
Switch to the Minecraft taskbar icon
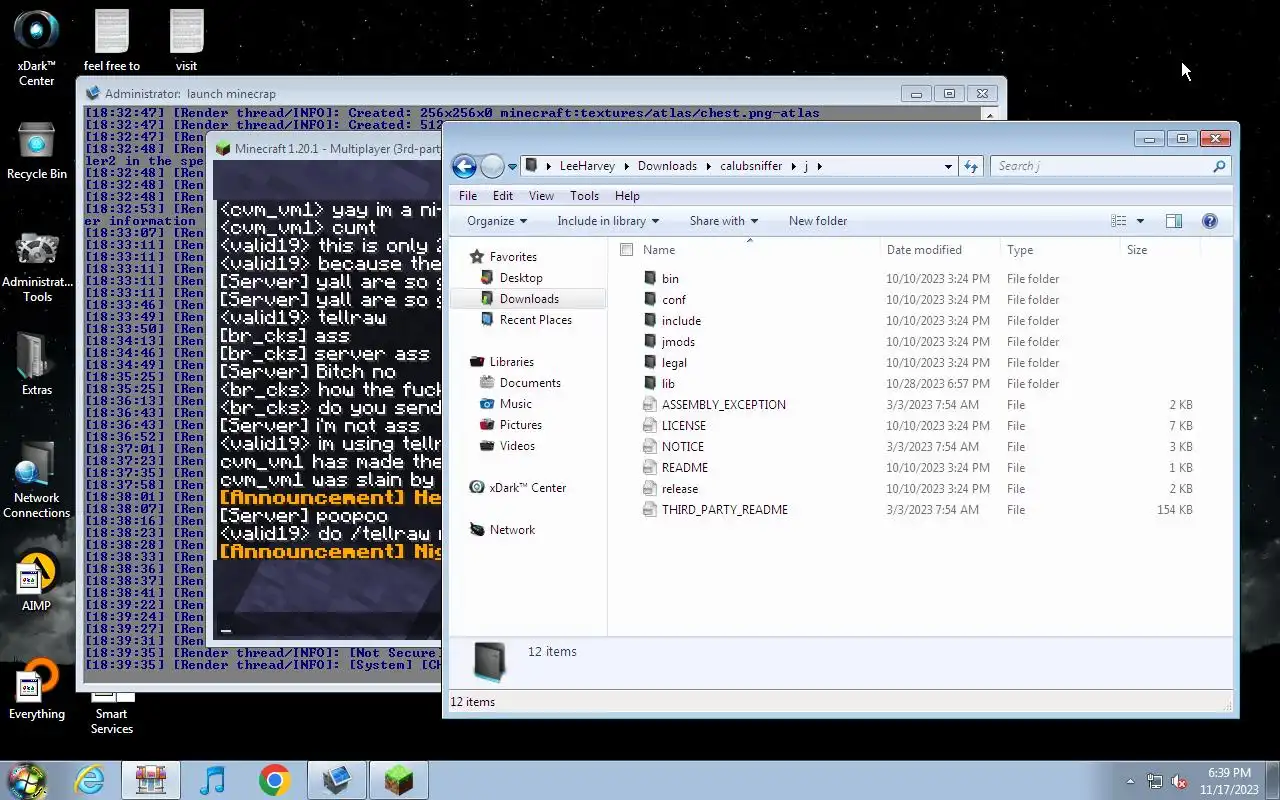pyautogui.click(x=399, y=780)
